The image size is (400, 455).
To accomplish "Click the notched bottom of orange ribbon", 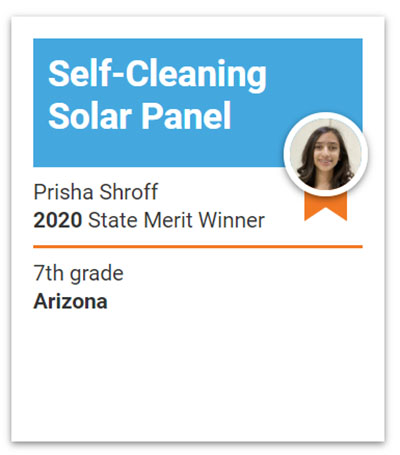I will 326,215.
